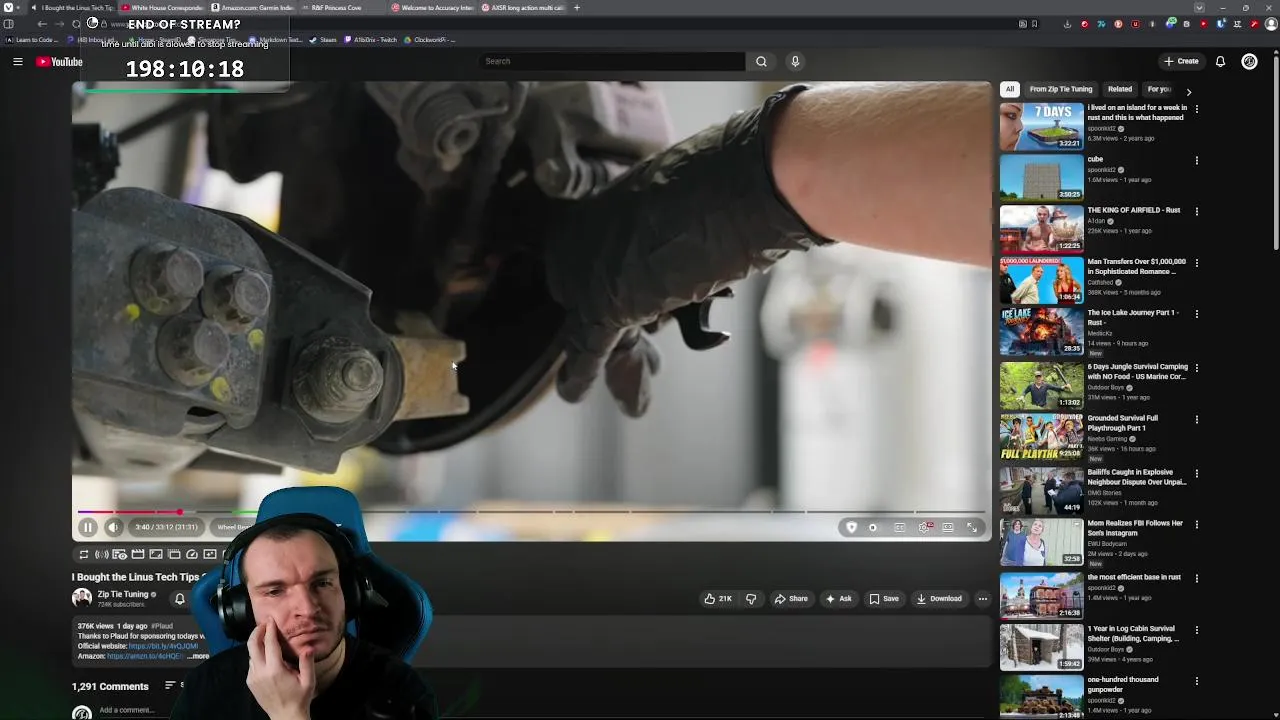Click the speedometer playback speed icon

click(x=192, y=554)
